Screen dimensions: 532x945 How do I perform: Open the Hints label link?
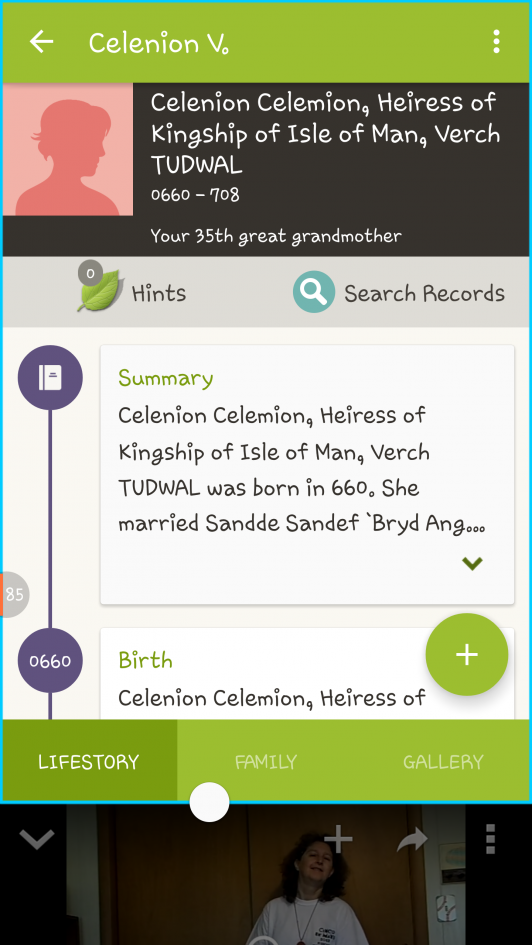(x=159, y=294)
